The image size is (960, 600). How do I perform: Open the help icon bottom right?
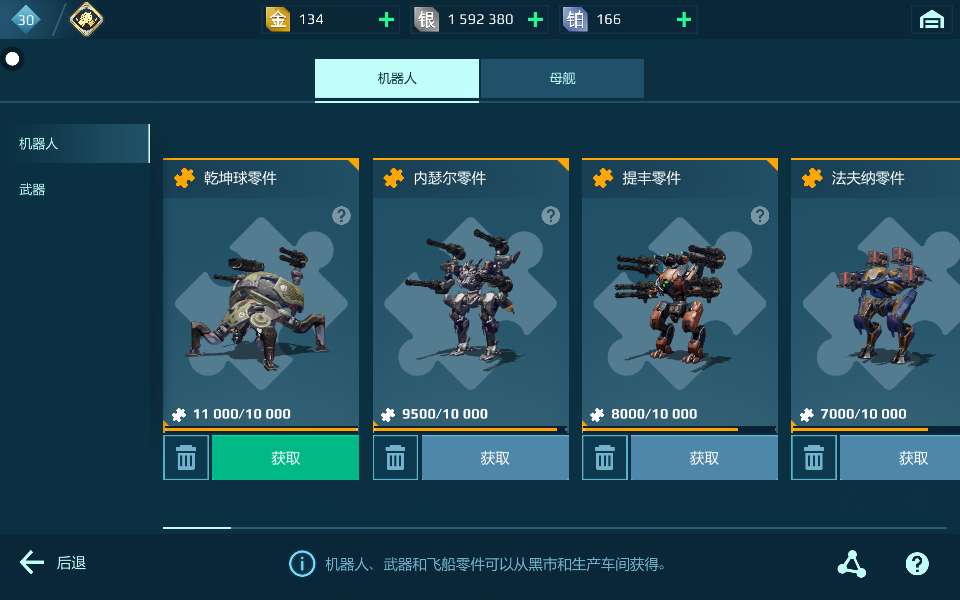coord(917,563)
